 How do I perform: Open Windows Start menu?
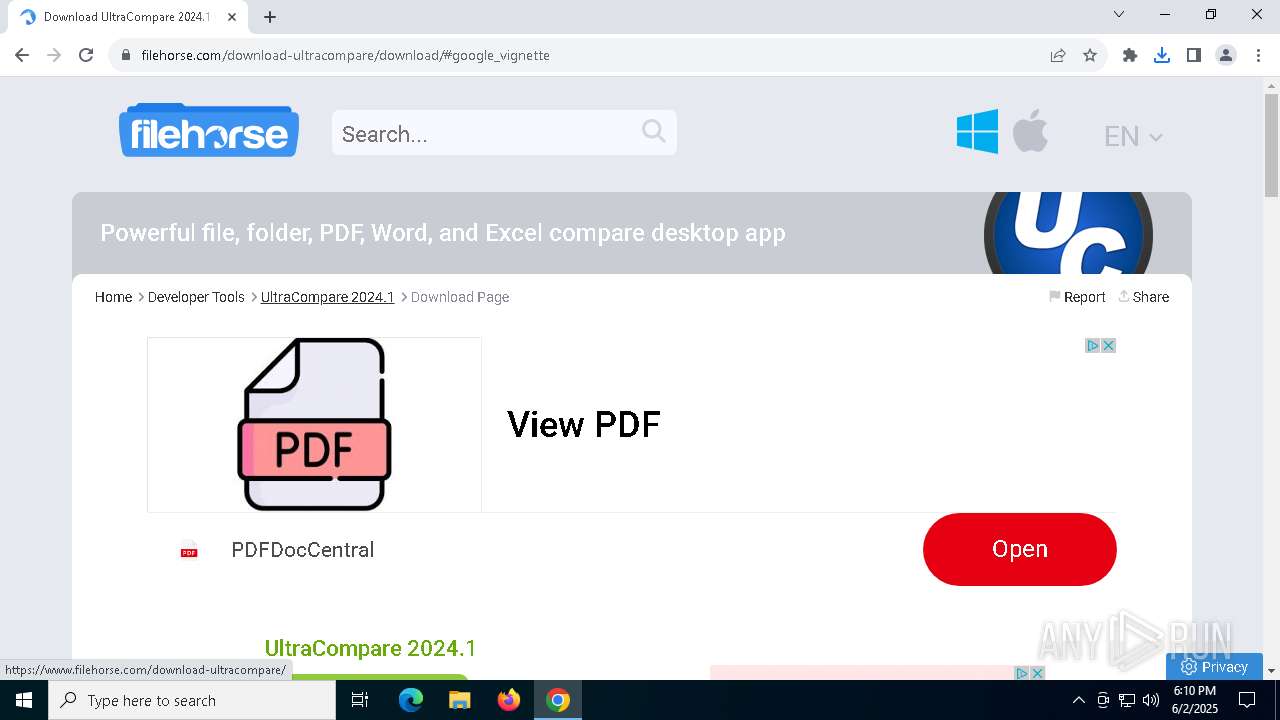[x=24, y=700]
